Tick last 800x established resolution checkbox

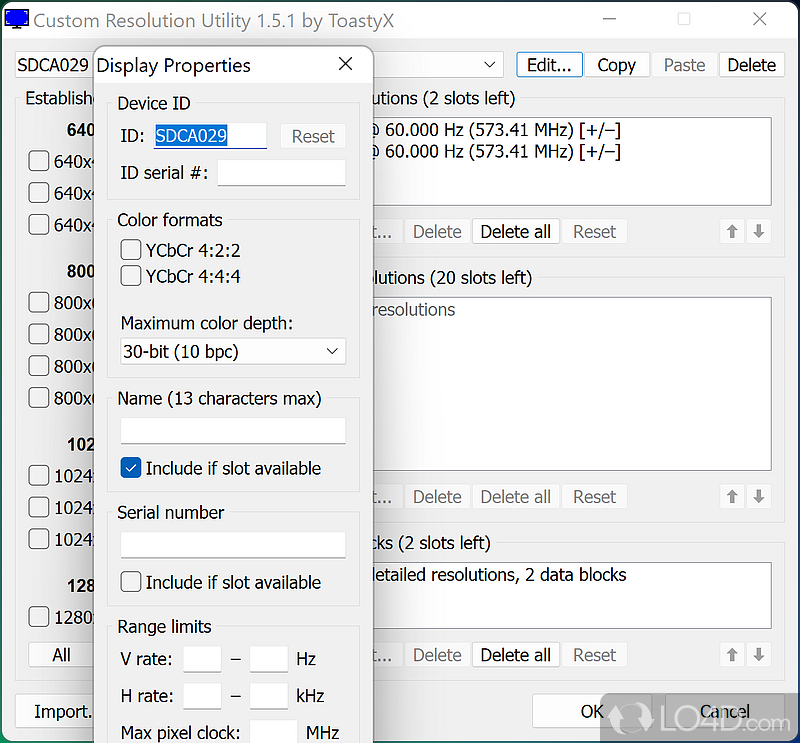pos(39,398)
